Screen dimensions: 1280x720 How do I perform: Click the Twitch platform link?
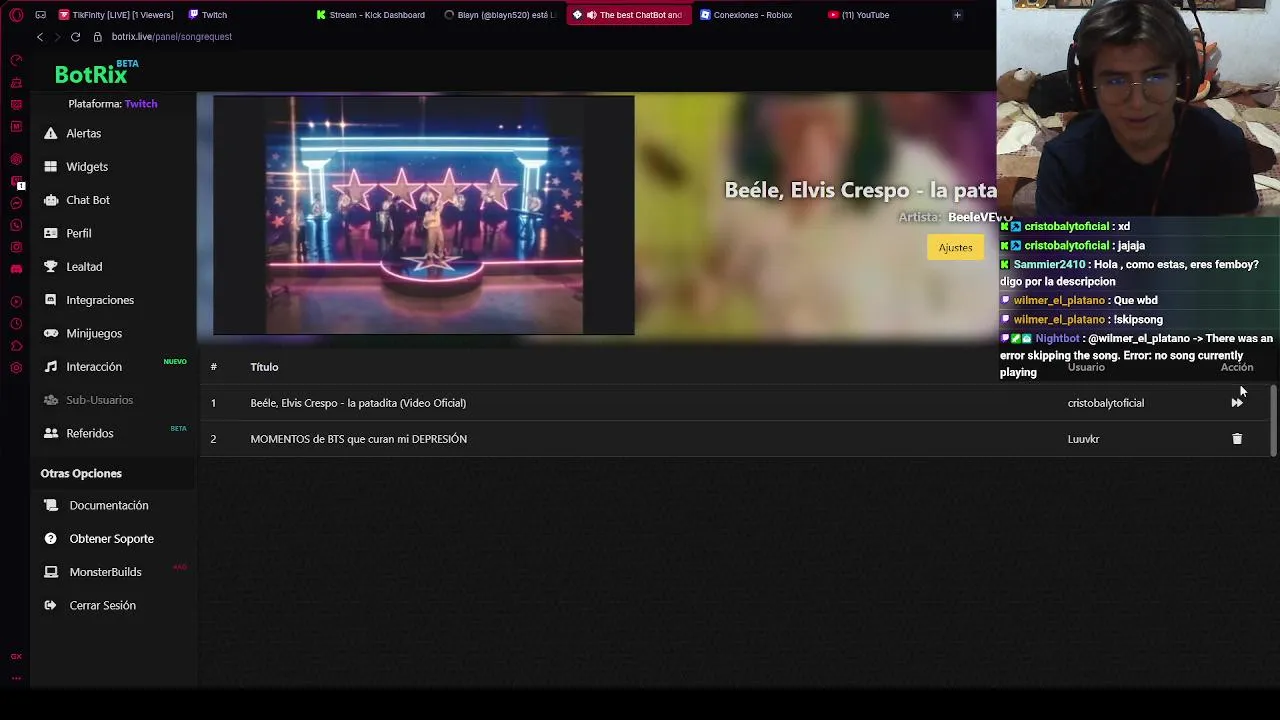click(141, 104)
